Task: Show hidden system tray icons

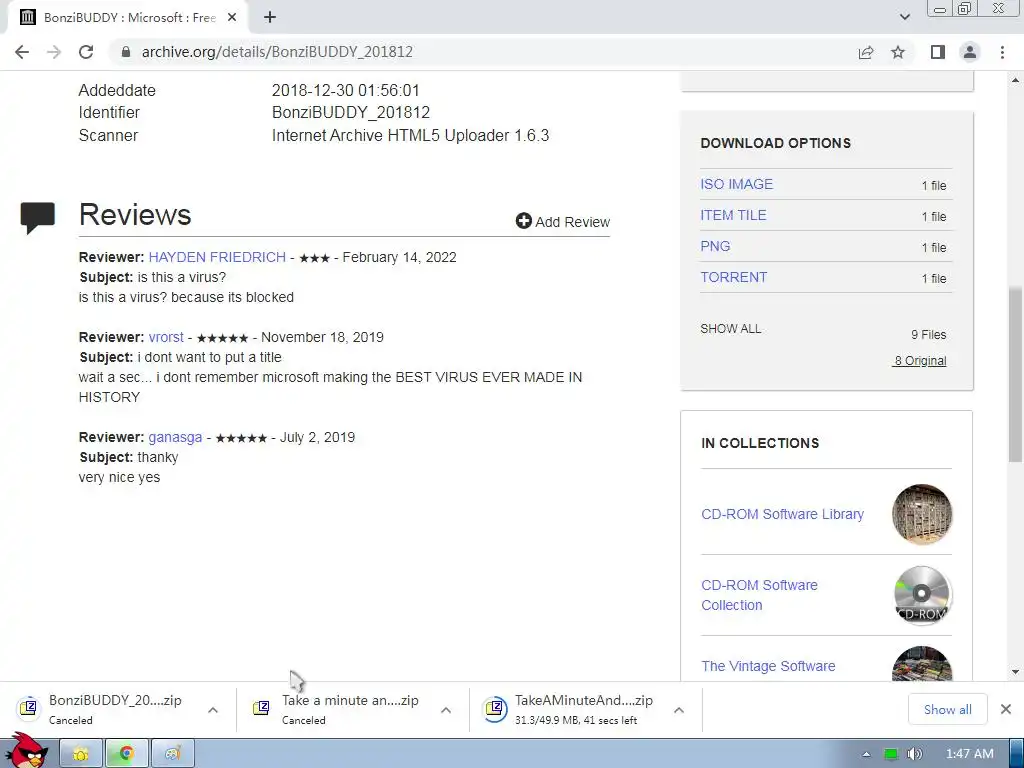Action: [x=867, y=754]
